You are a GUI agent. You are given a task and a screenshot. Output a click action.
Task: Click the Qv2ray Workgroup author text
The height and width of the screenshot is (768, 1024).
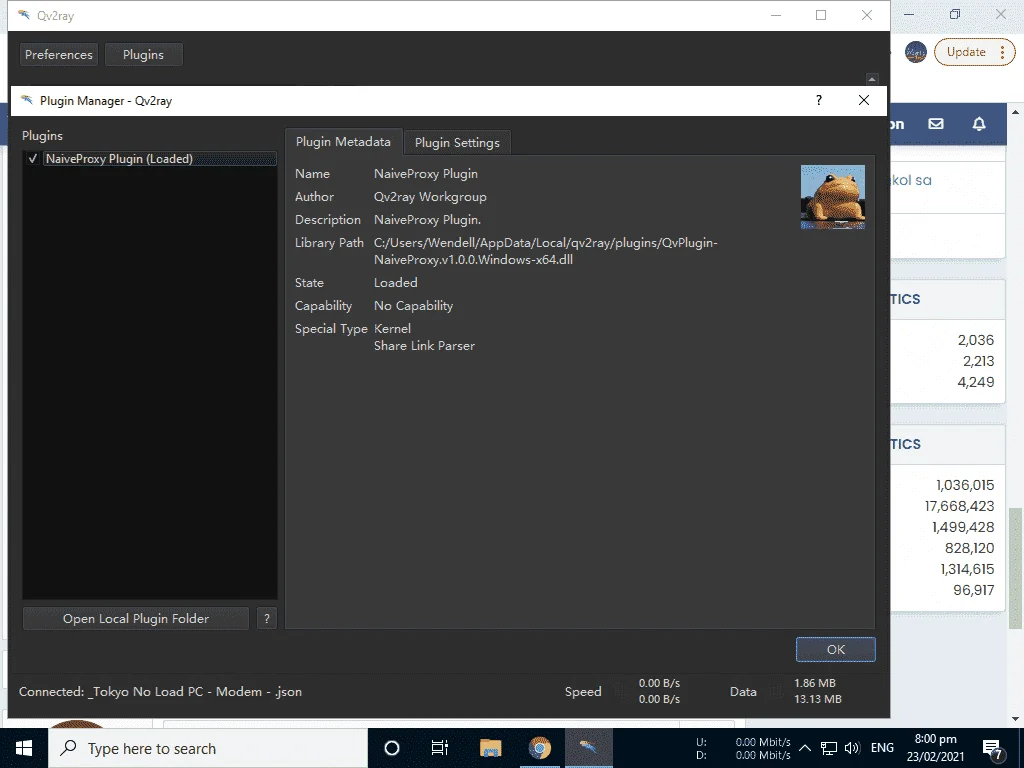coord(430,197)
